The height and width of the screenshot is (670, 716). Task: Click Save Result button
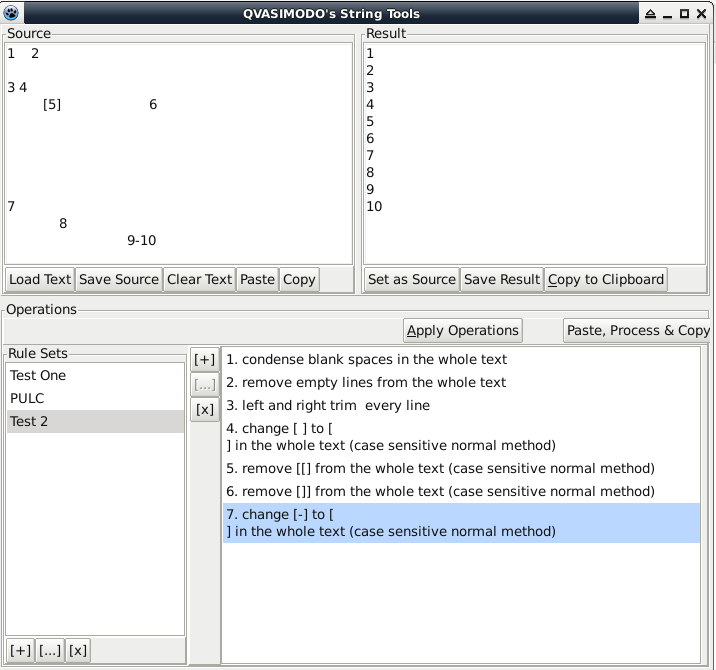coord(502,279)
